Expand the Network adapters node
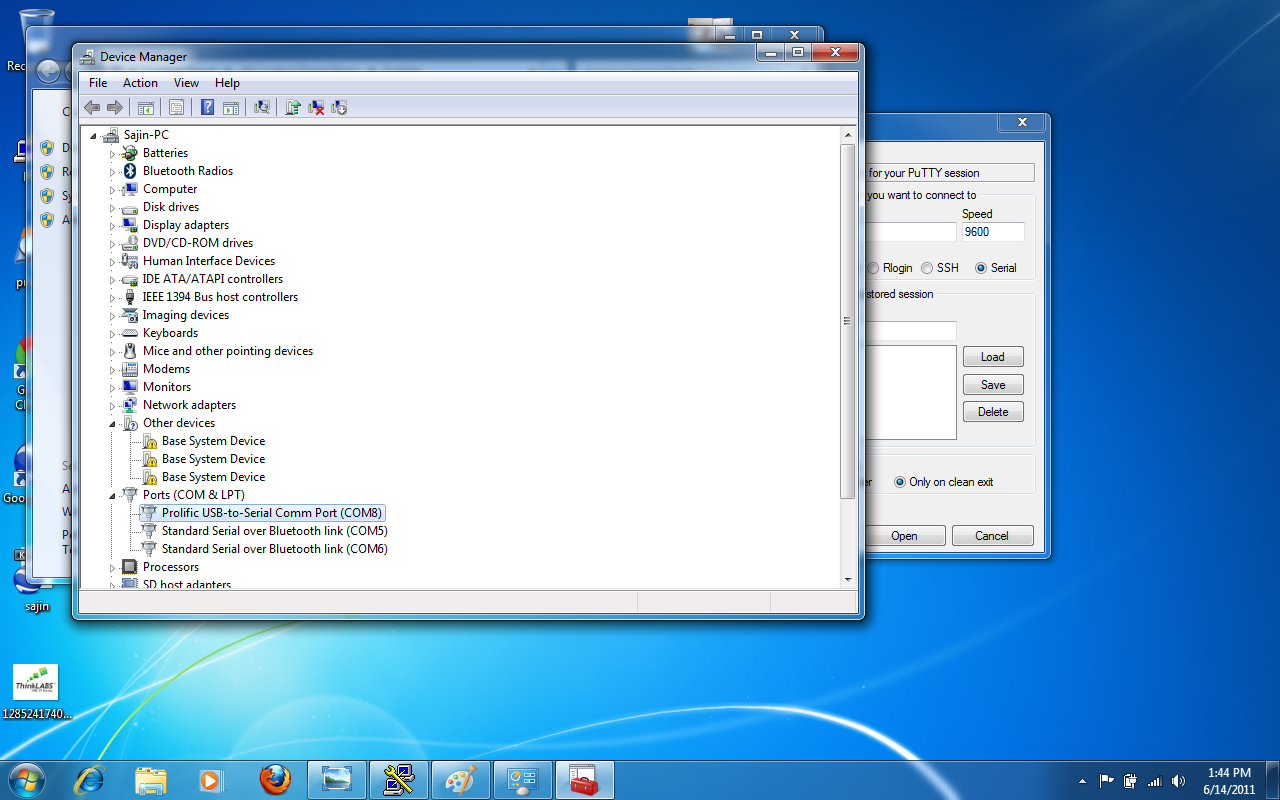Image resolution: width=1280 pixels, height=800 pixels. pos(113,406)
